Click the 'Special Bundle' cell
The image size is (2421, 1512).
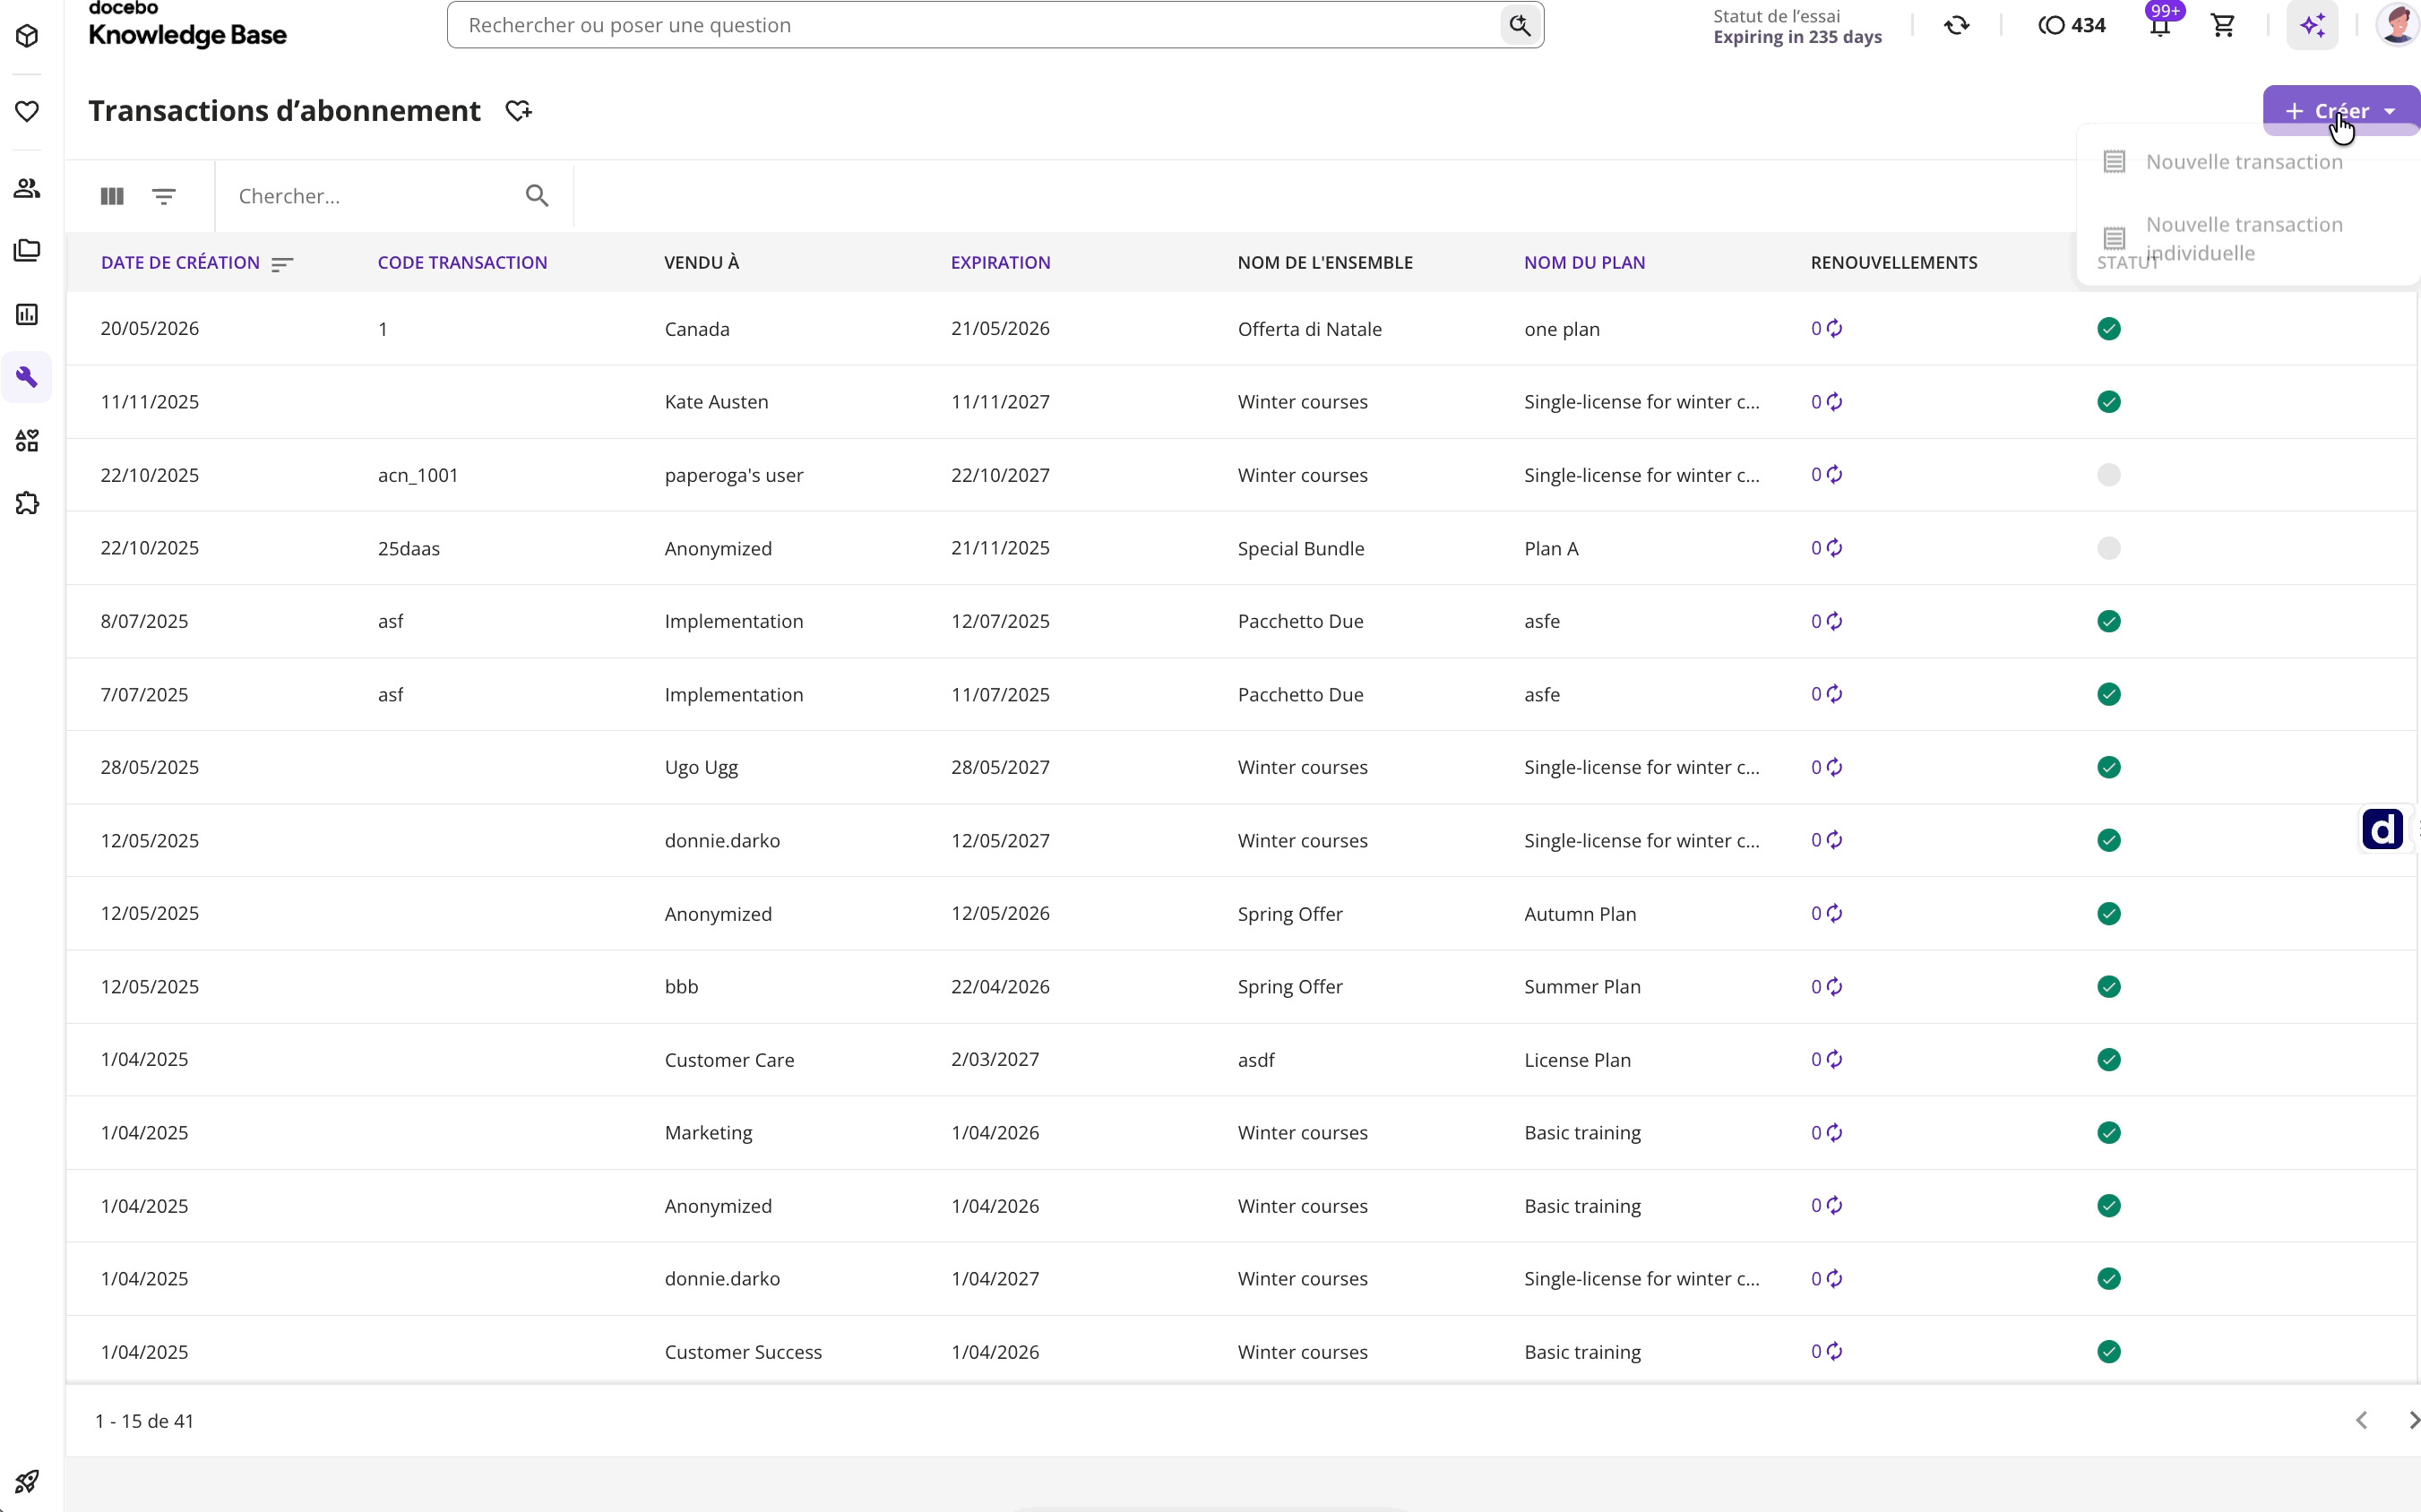[1301, 548]
